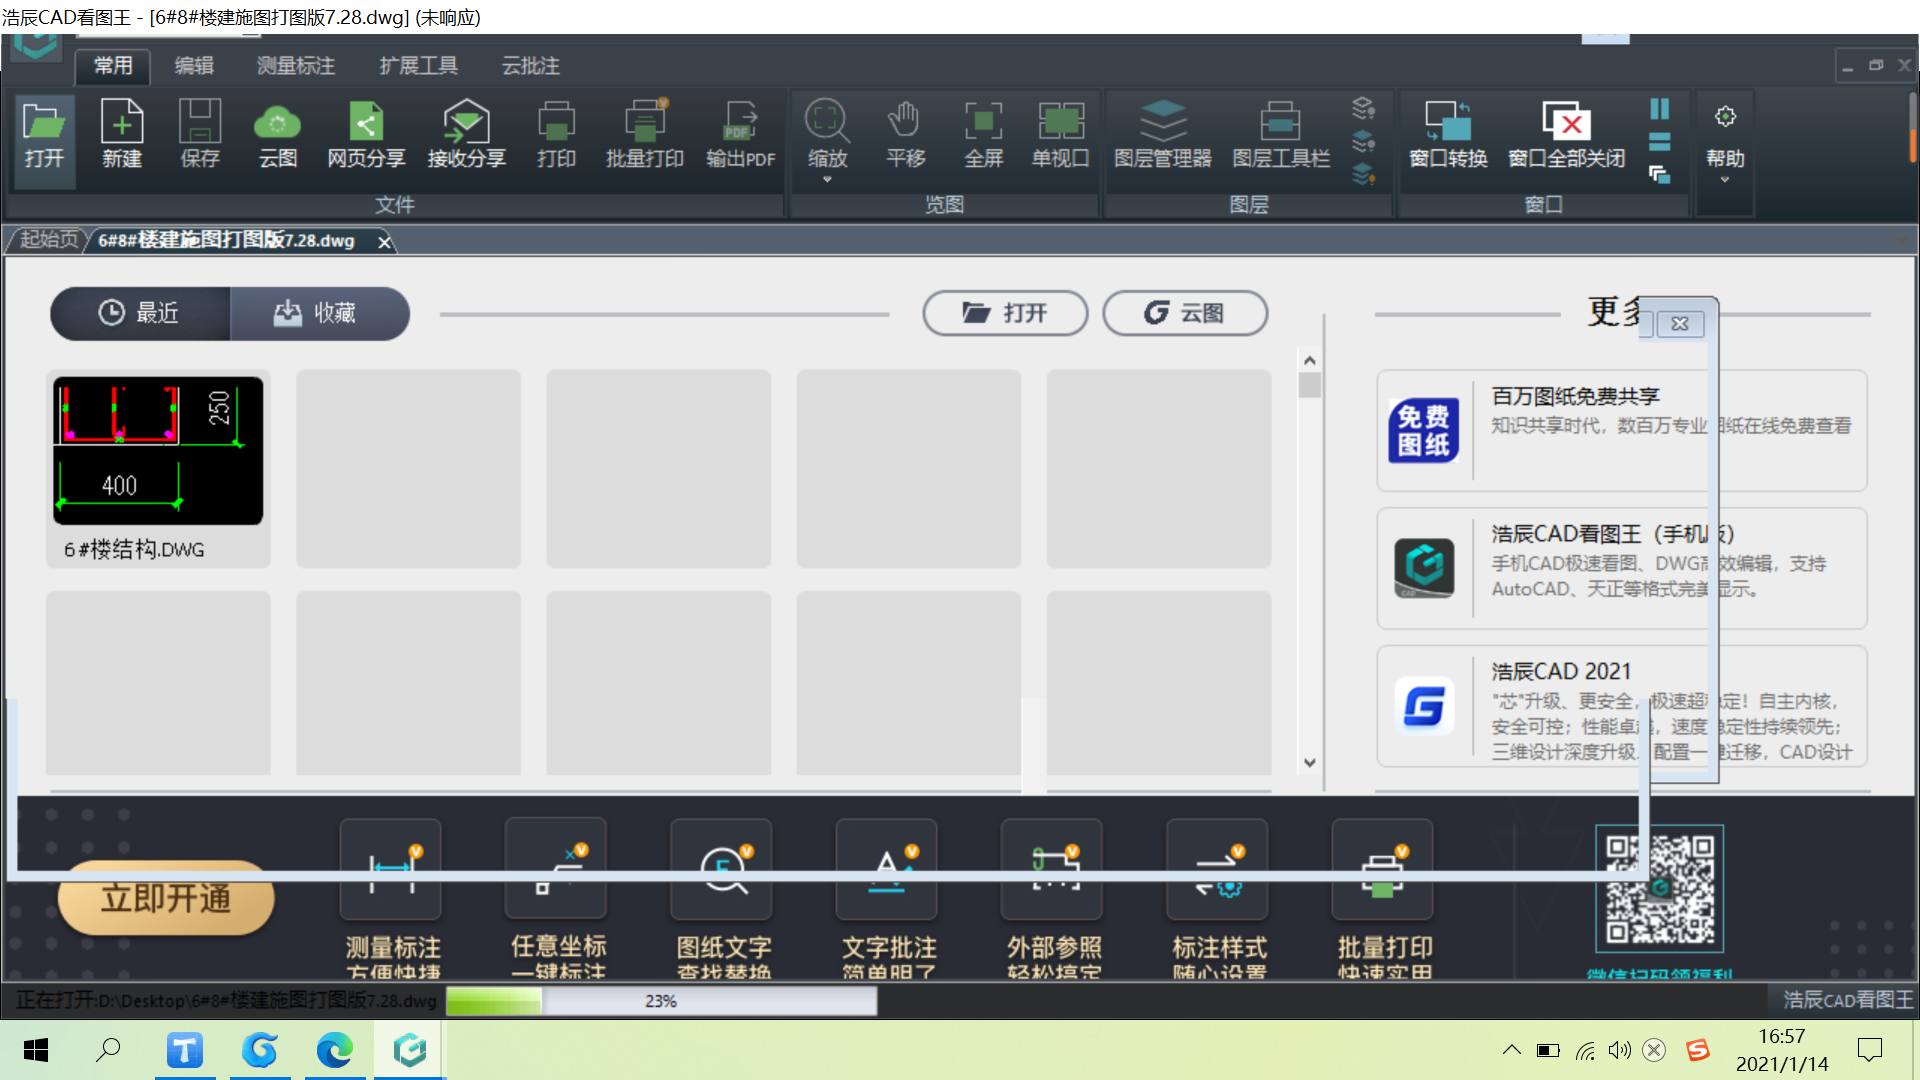Click the 任意坐标 coordinate feature icon
Image resolution: width=1920 pixels, height=1080 pixels.
(556, 870)
